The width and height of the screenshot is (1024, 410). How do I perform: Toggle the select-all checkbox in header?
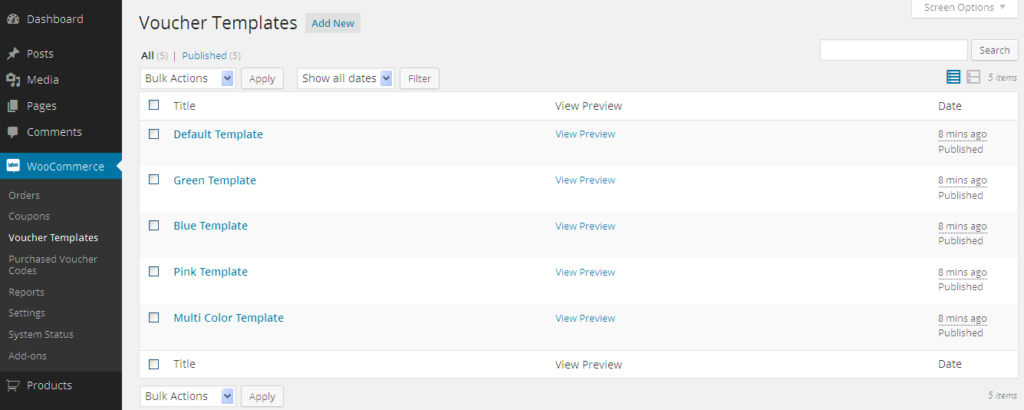(154, 105)
